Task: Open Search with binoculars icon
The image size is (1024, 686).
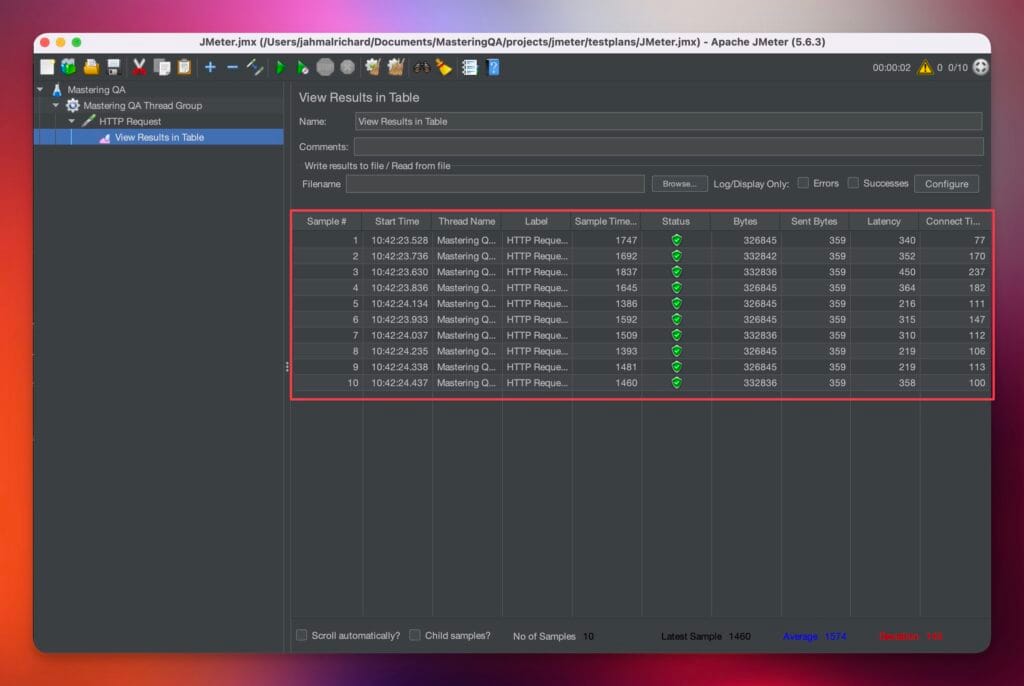Action: pos(421,67)
